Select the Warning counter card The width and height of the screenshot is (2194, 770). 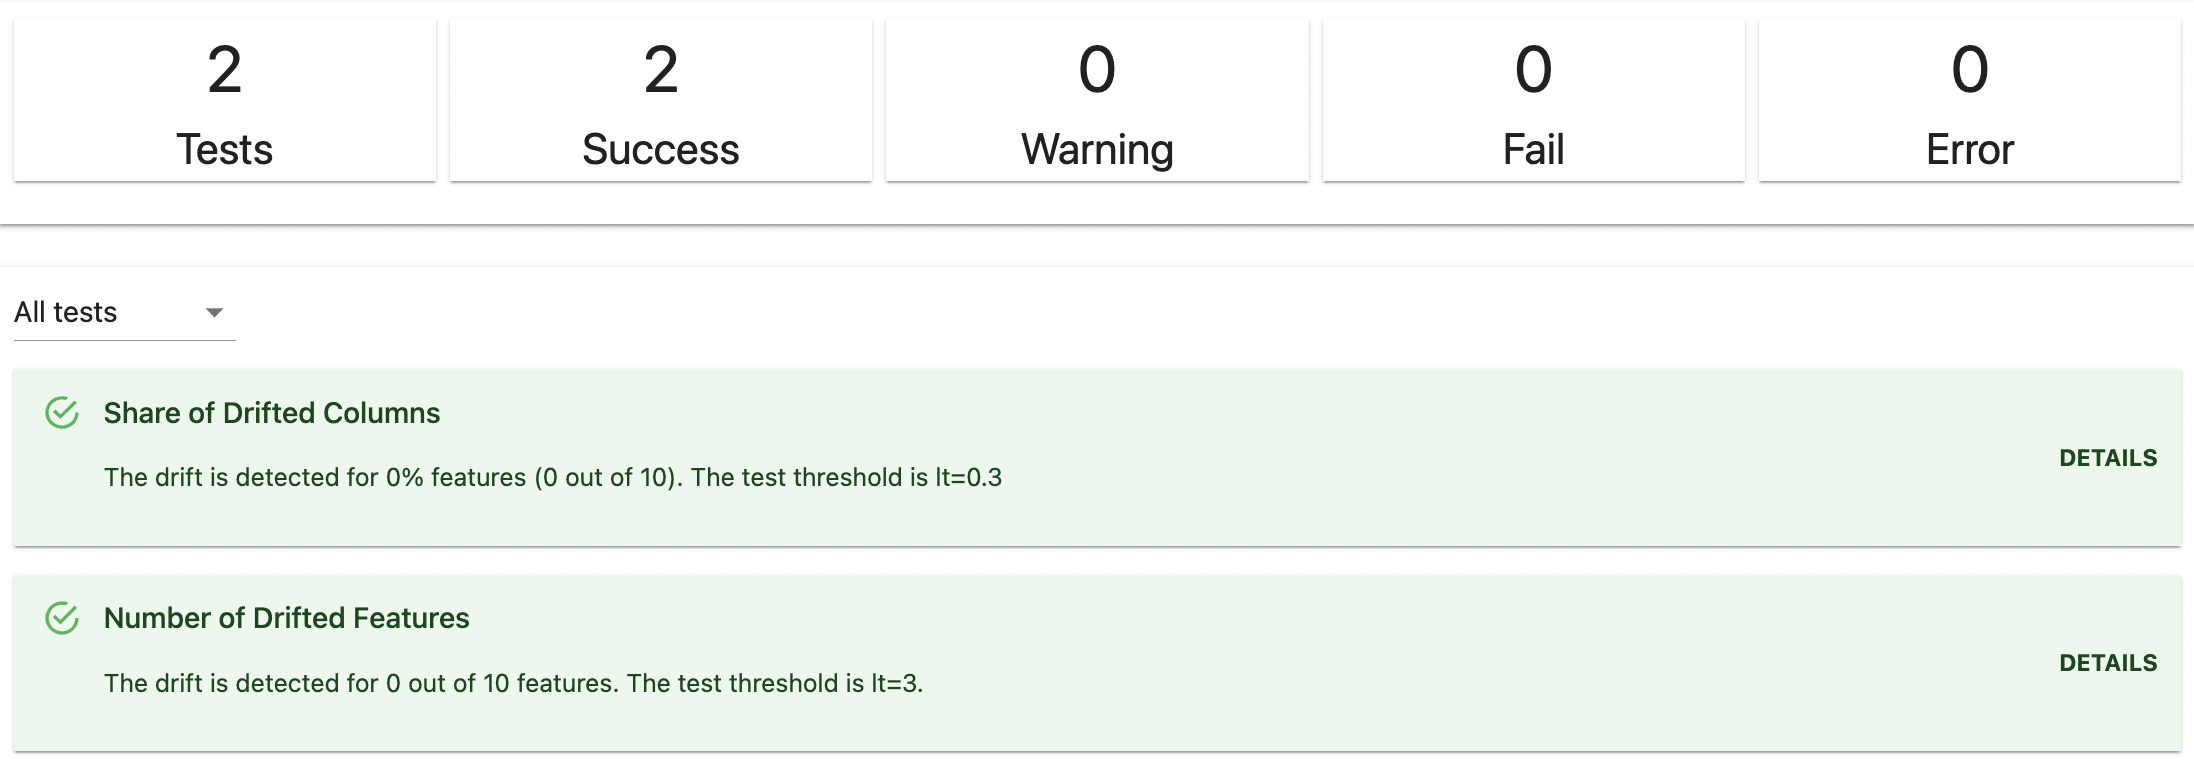pyautogui.click(x=1097, y=100)
